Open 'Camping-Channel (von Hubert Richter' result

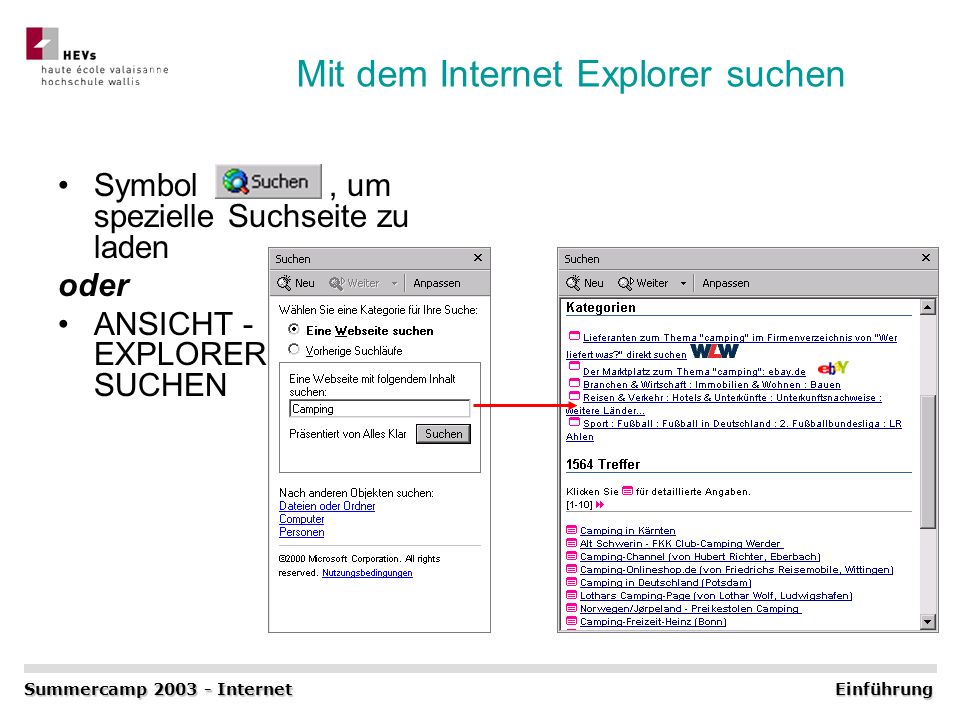(x=700, y=557)
